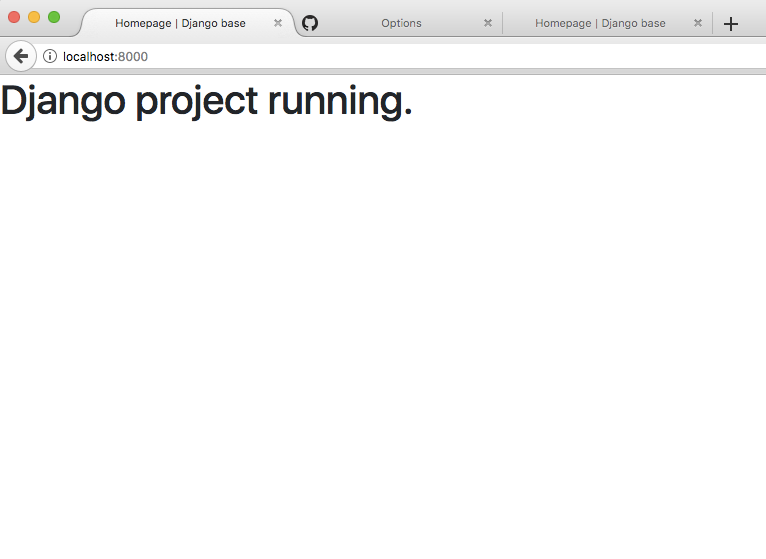Screen dimensions: 766x559
Task: Close the window with red button
Action: click(x=14, y=17)
